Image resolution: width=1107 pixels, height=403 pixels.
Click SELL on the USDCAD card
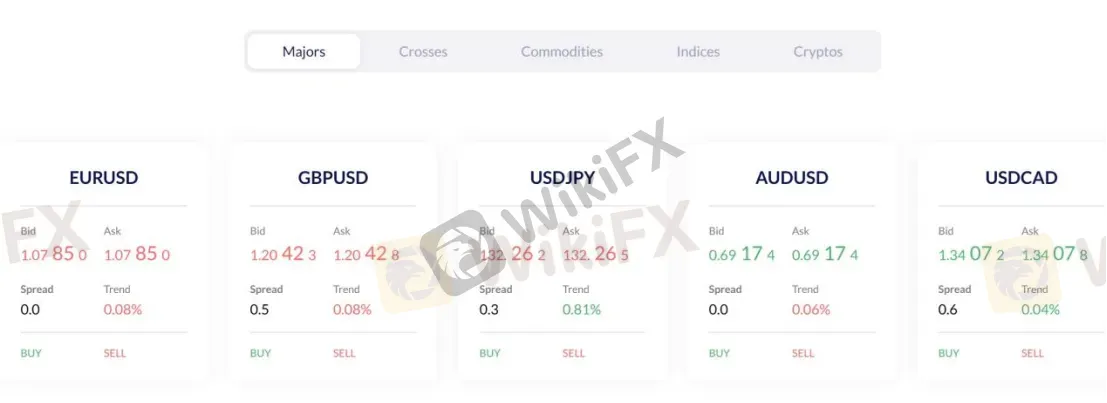1033,353
